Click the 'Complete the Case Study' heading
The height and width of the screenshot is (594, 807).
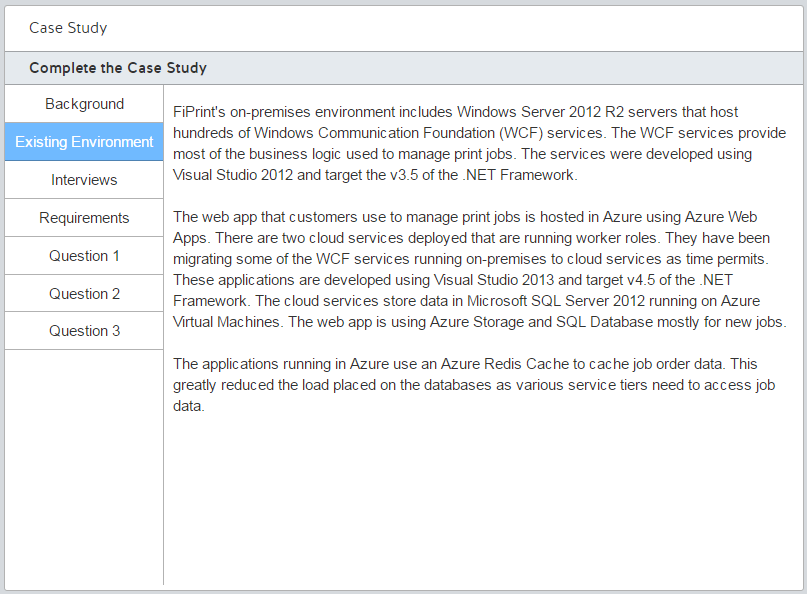pos(118,68)
